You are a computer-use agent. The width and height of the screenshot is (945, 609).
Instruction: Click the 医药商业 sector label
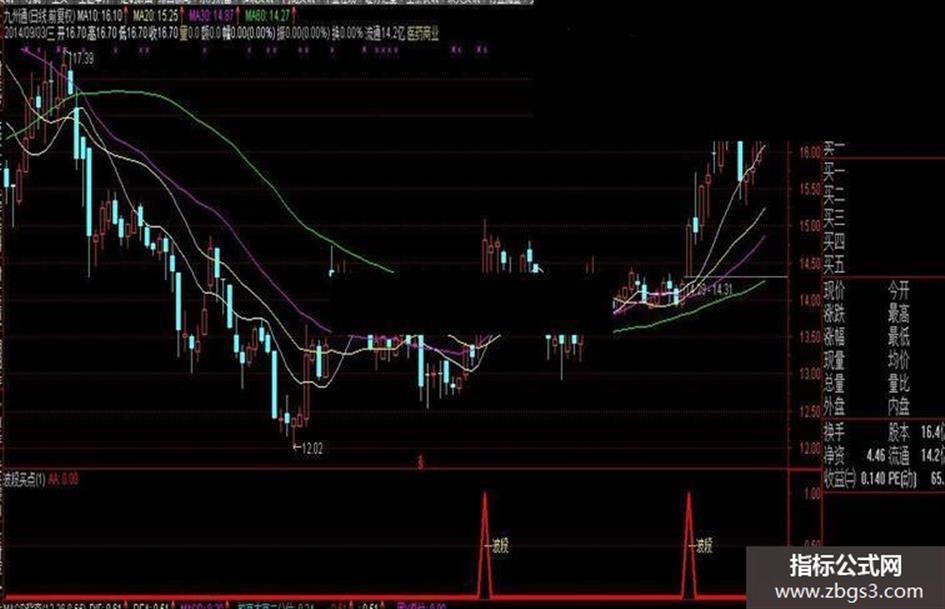pyautogui.click(x=423, y=34)
